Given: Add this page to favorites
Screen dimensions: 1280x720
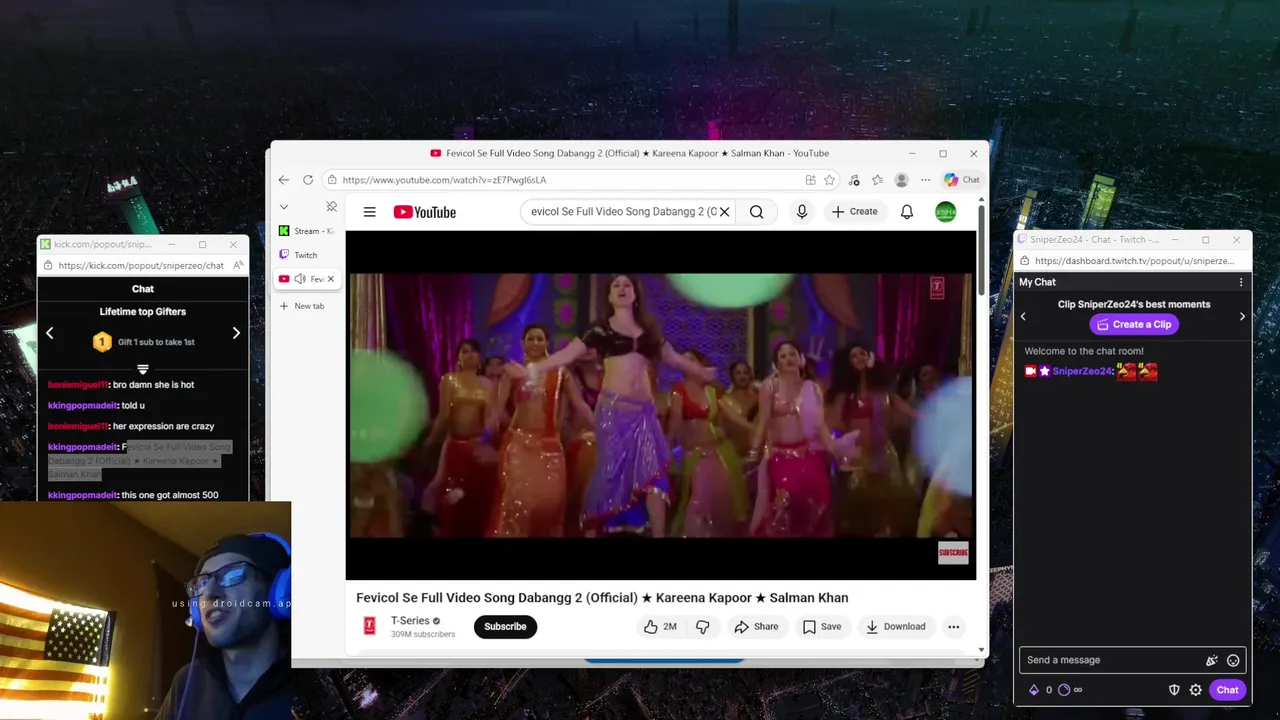Looking at the screenshot, I should (829, 180).
